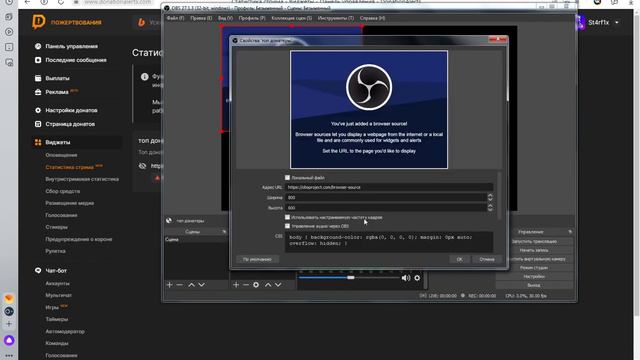Open the Коллекция сцен menu
The width and height of the screenshot is (640, 360).
pos(291,18)
